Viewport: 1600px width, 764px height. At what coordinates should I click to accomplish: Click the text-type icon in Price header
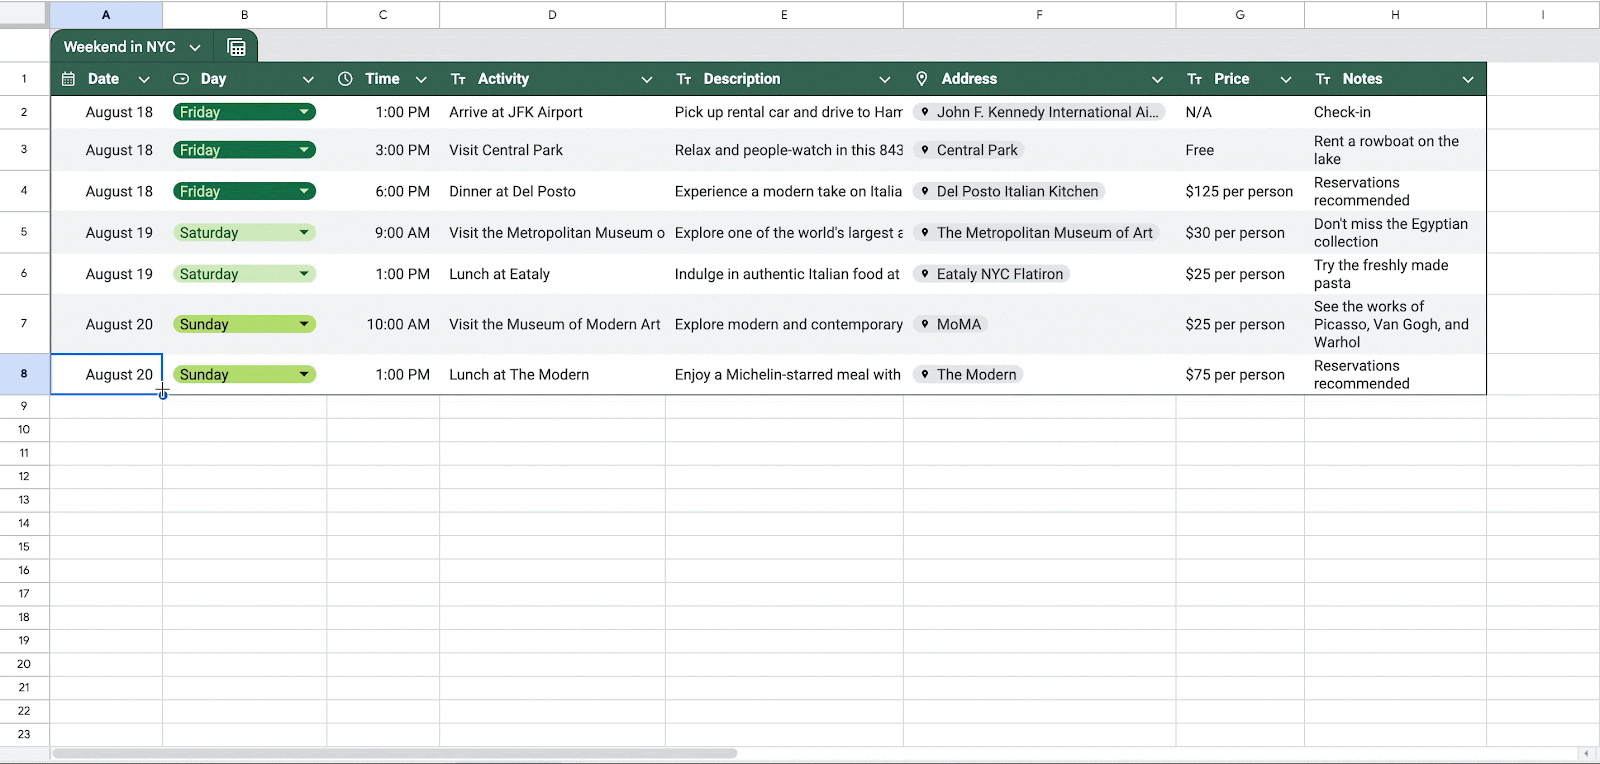point(1194,79)
